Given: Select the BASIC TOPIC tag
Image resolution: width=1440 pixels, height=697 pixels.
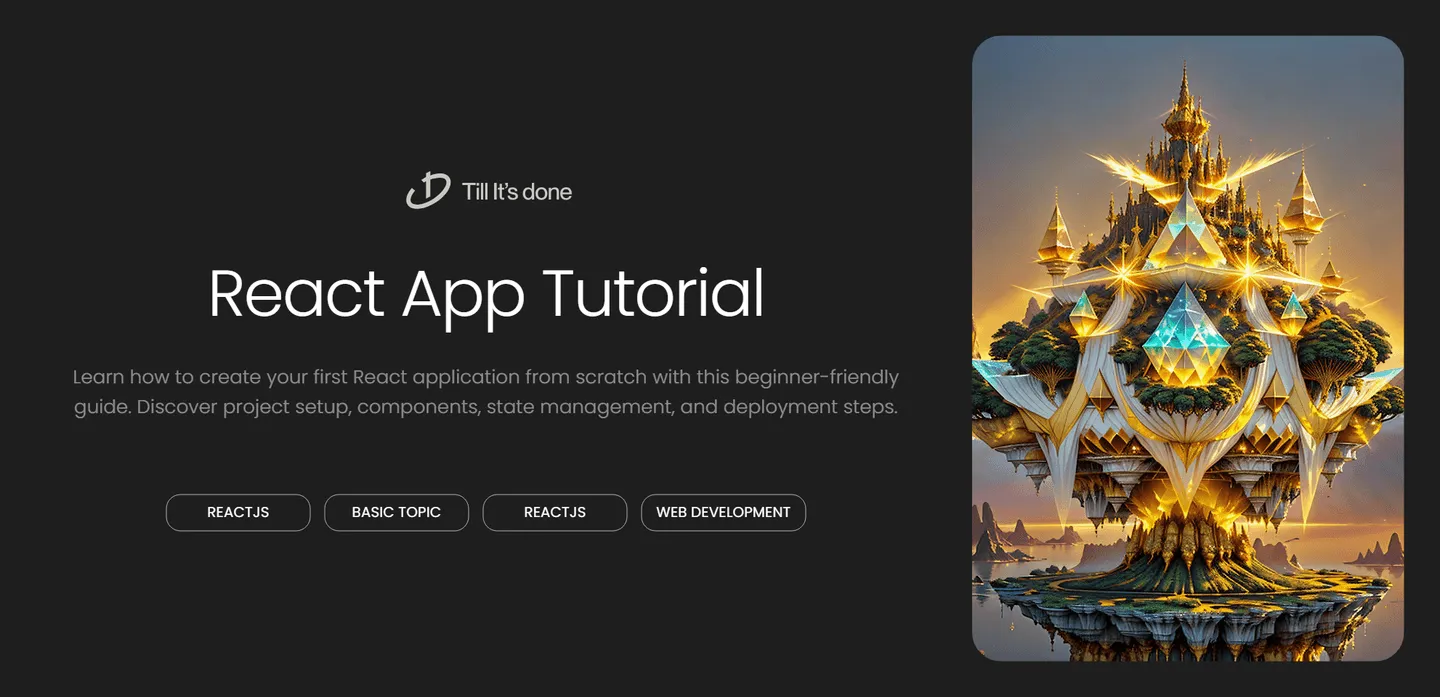Looking at the screenshot, I should [x=396, y=512].
